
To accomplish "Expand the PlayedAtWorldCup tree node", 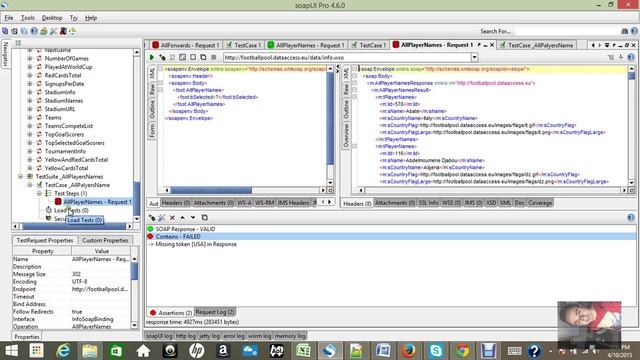I will point(29,67).
